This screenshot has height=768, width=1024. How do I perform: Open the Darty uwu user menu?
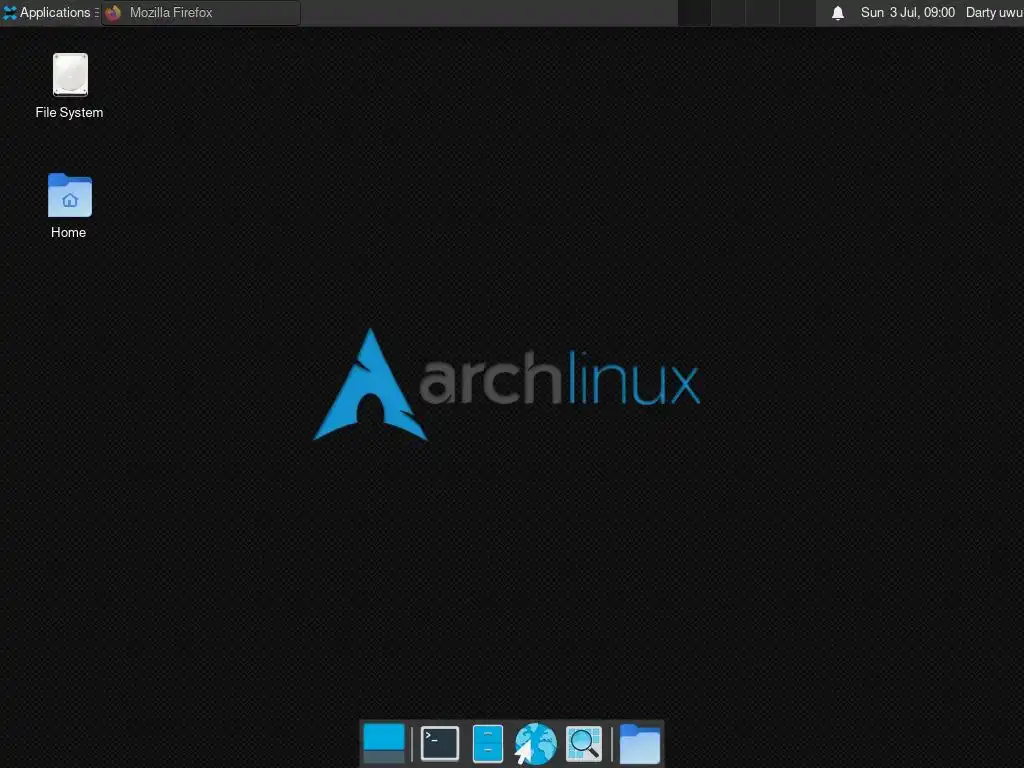coord(994,12)
